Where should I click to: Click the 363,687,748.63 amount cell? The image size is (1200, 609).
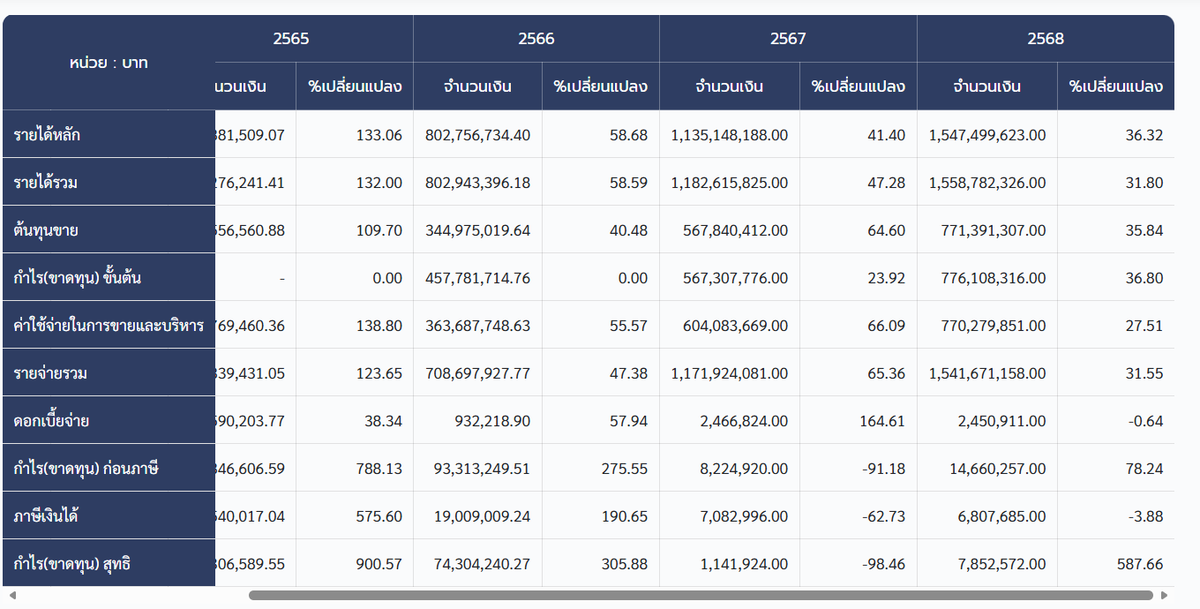(x=478, y=325)
